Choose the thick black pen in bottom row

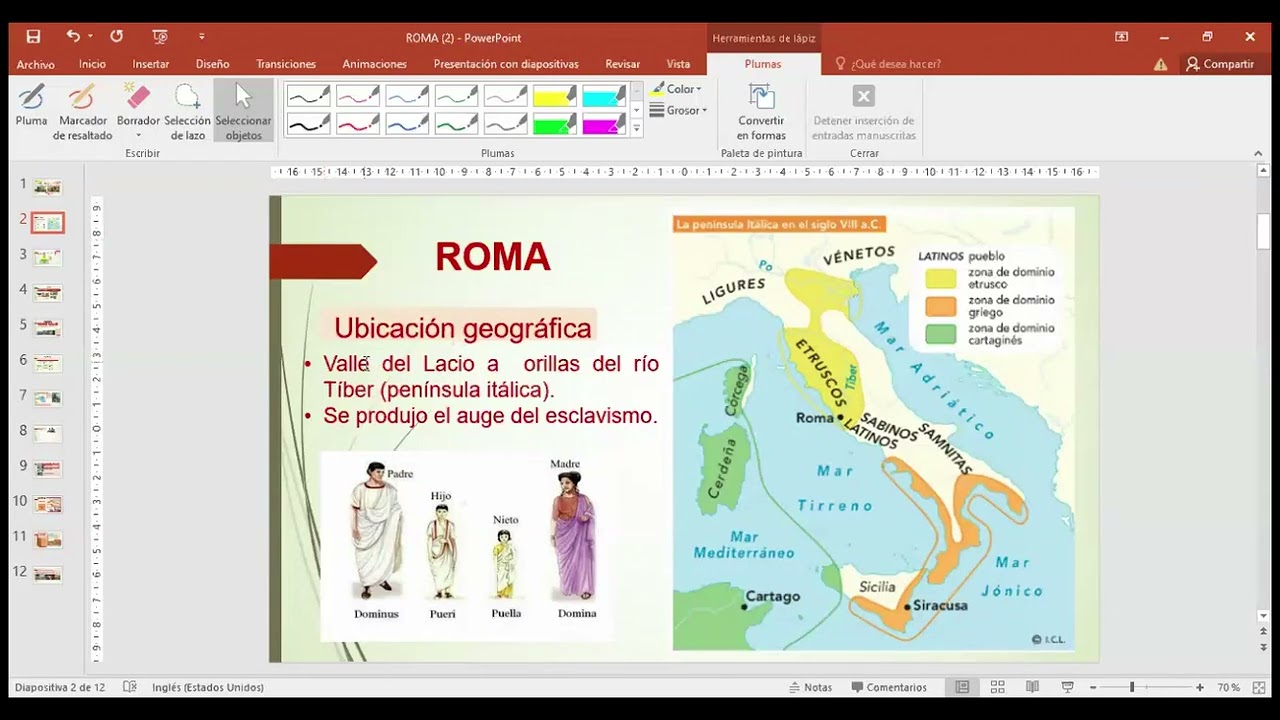pyautogui.click(x=309, y=124)
